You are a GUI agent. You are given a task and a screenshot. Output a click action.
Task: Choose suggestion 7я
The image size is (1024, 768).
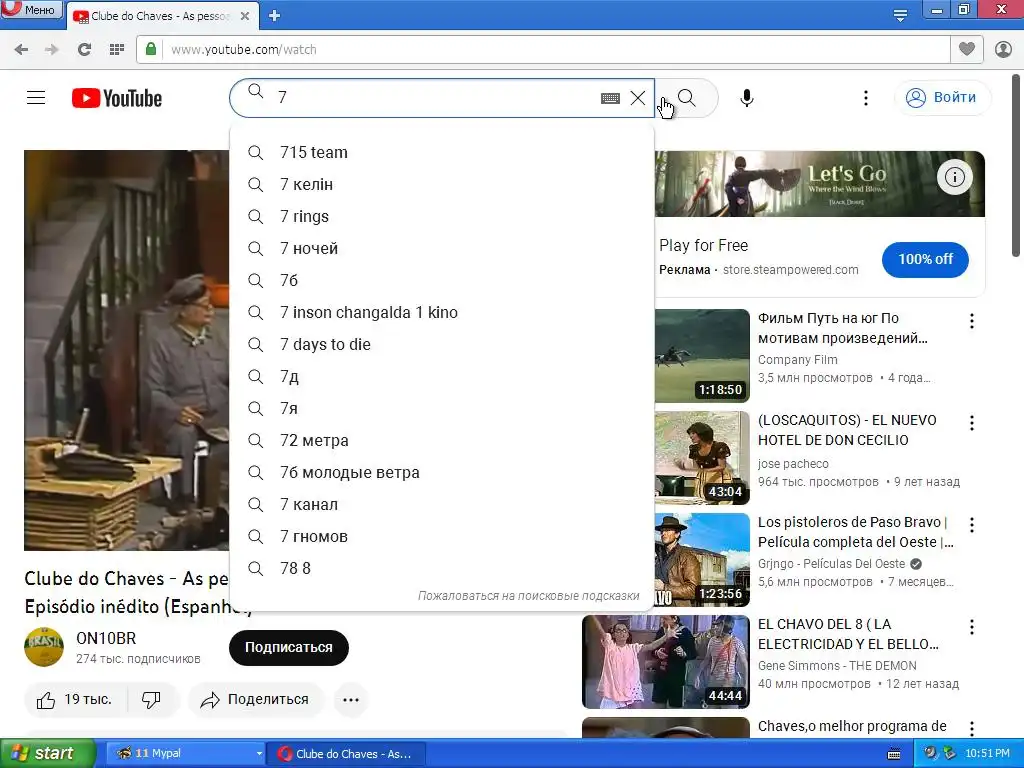point(441,408)
